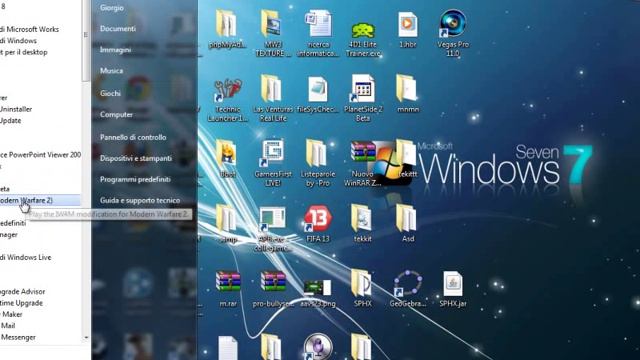Open Musica from the Start menu
The image size is (640, 360).
(x=111, y=71)
